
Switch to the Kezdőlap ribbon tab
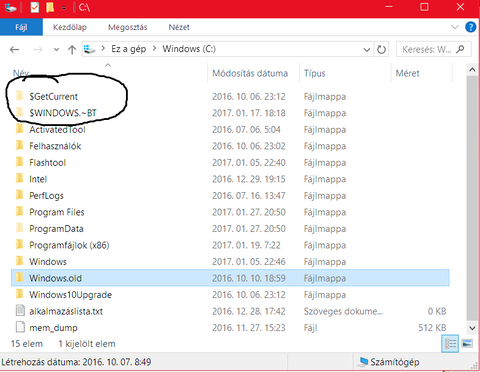tap(70, 27)
